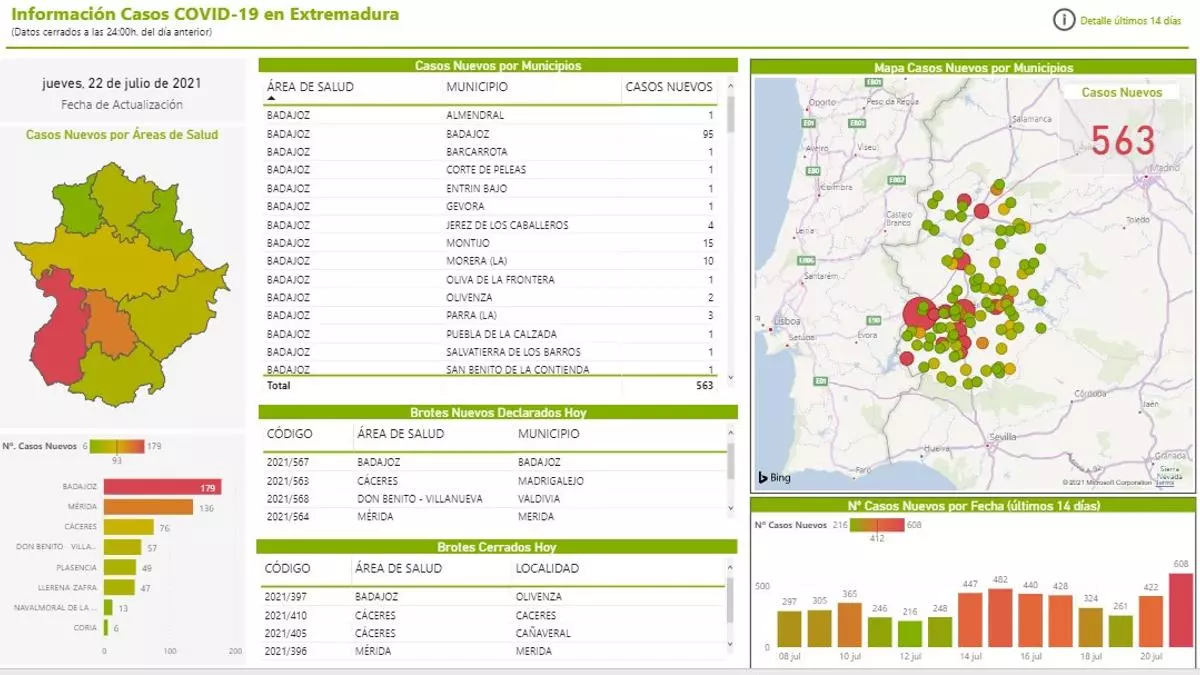Select the BADAJOZ bar showing 179 cases

pos(161,487)
